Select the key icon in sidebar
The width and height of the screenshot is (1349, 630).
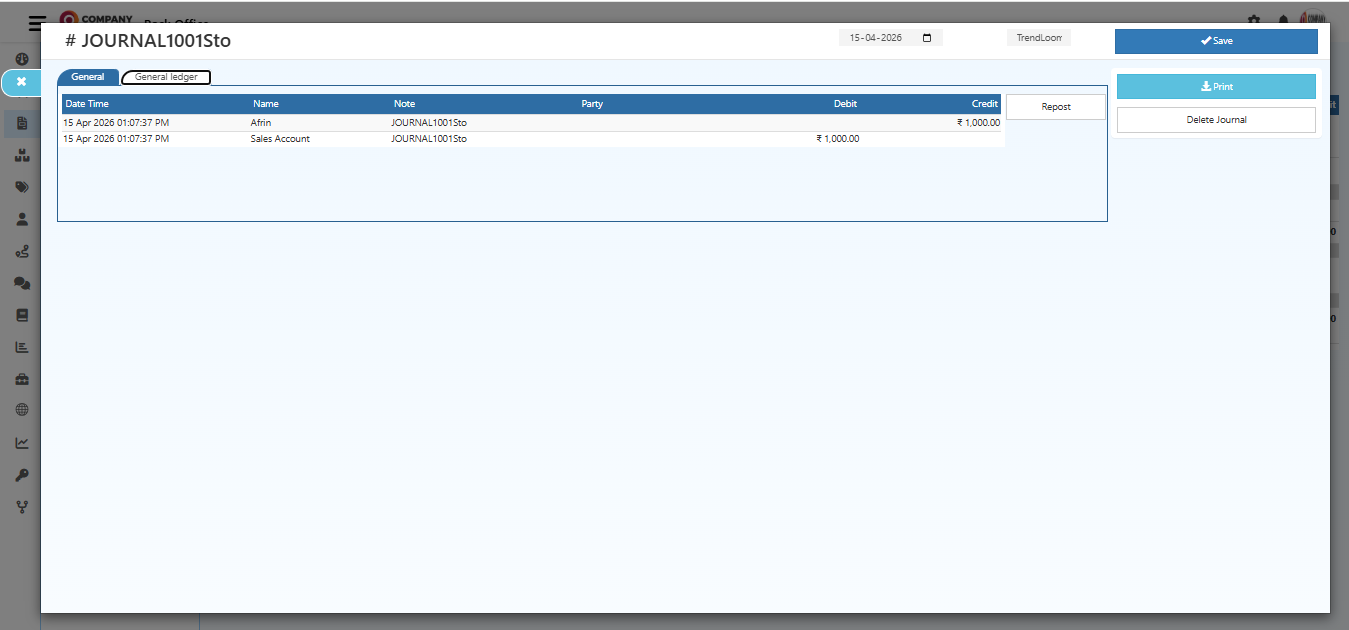(x=22, y=475)
